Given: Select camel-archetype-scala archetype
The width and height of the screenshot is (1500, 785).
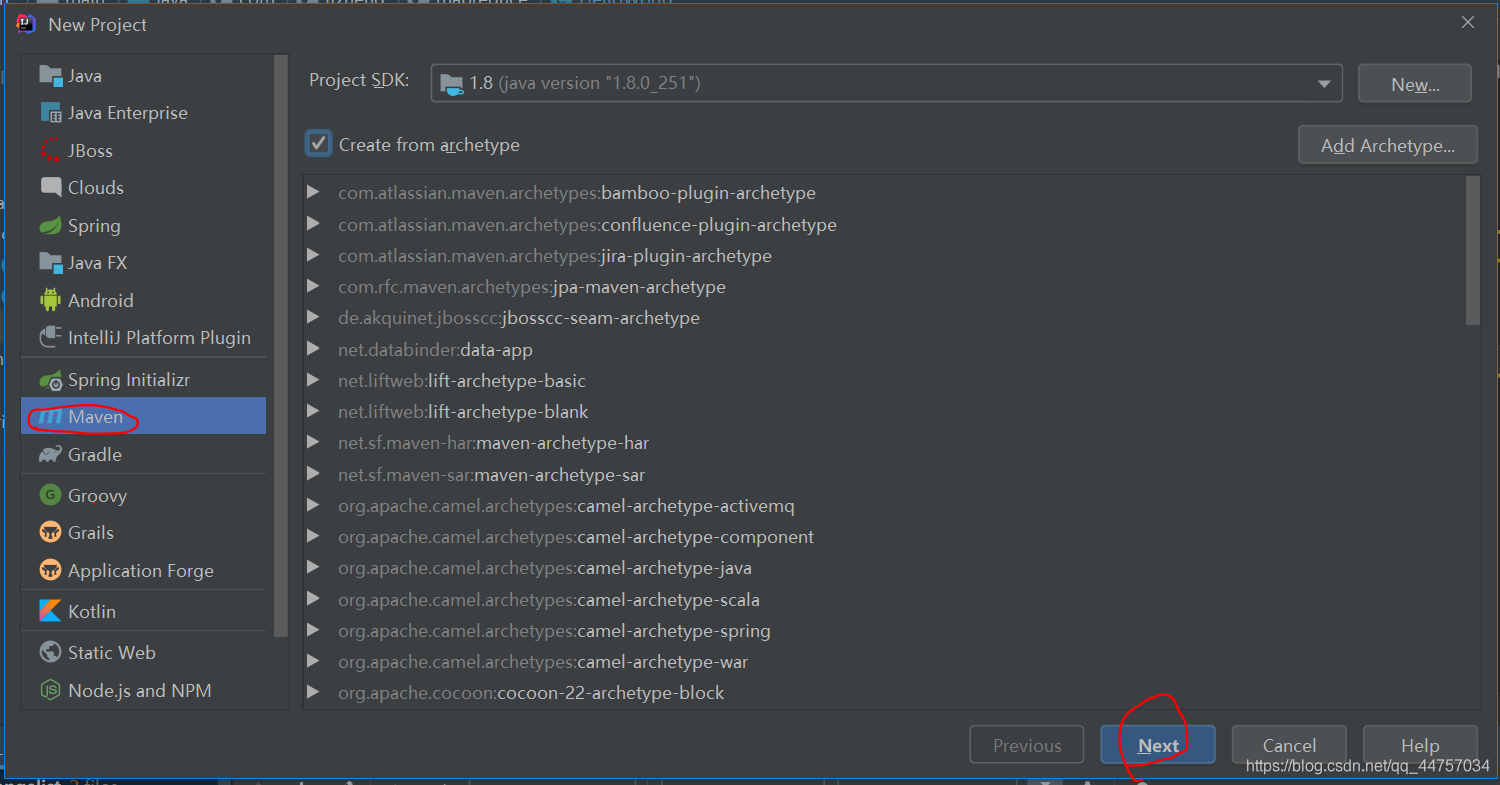Looking at the screenshot, I should 549,599.
